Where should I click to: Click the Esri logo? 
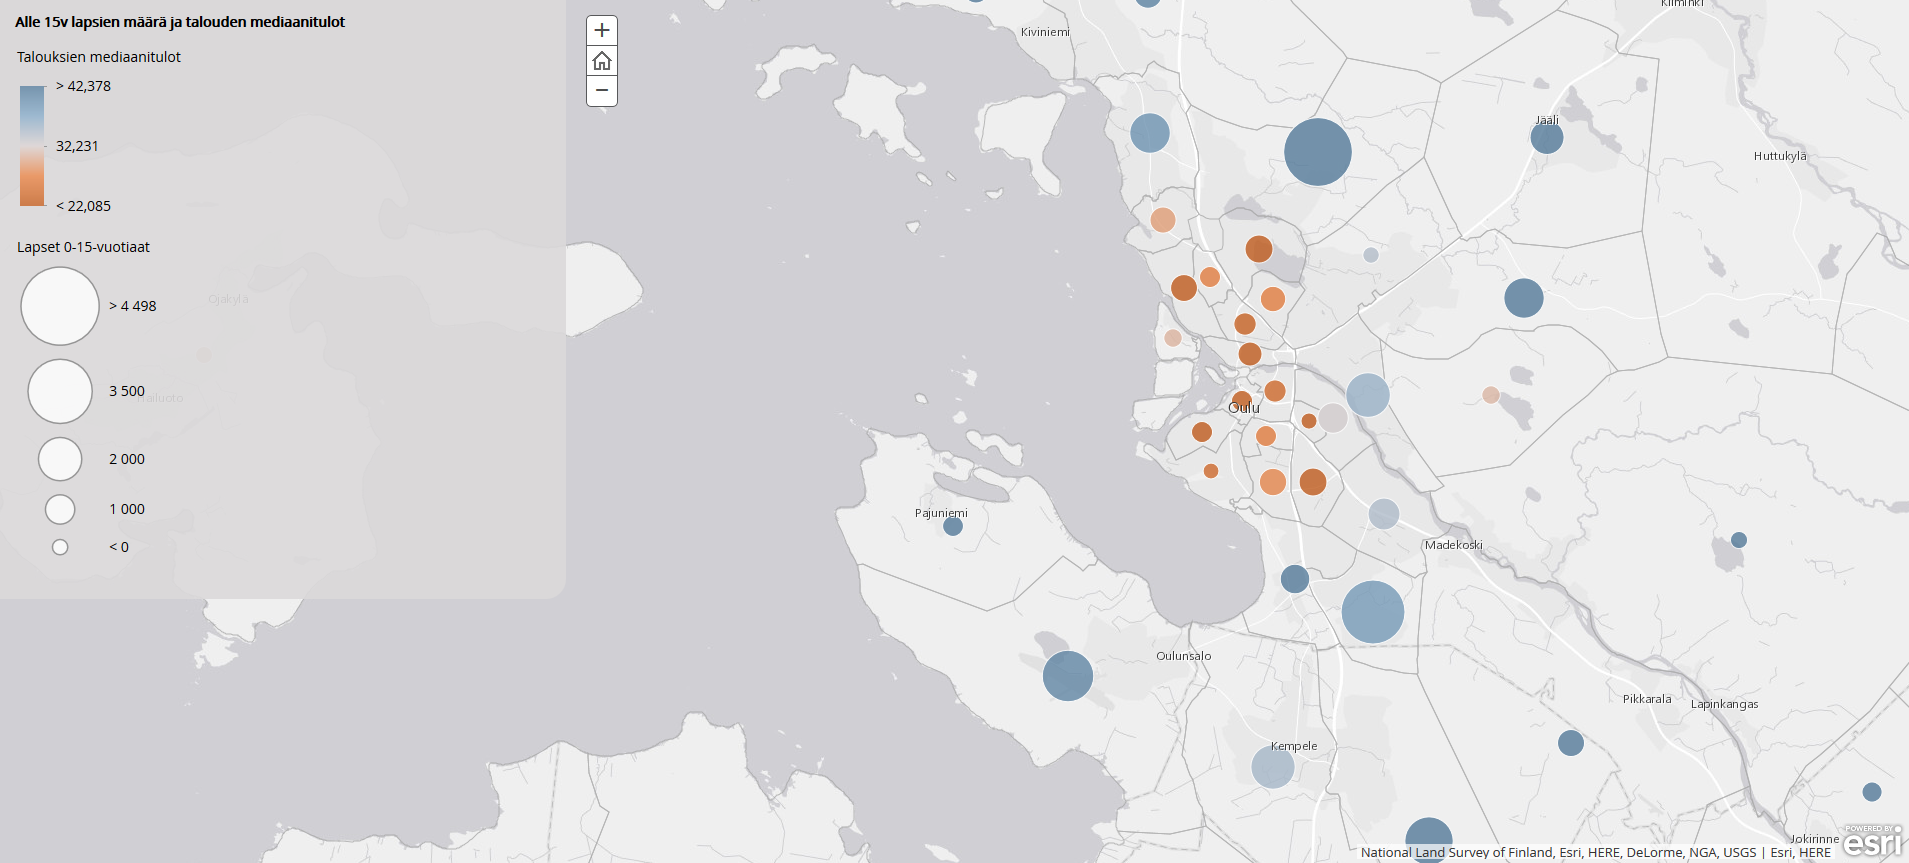point(1872,842)
